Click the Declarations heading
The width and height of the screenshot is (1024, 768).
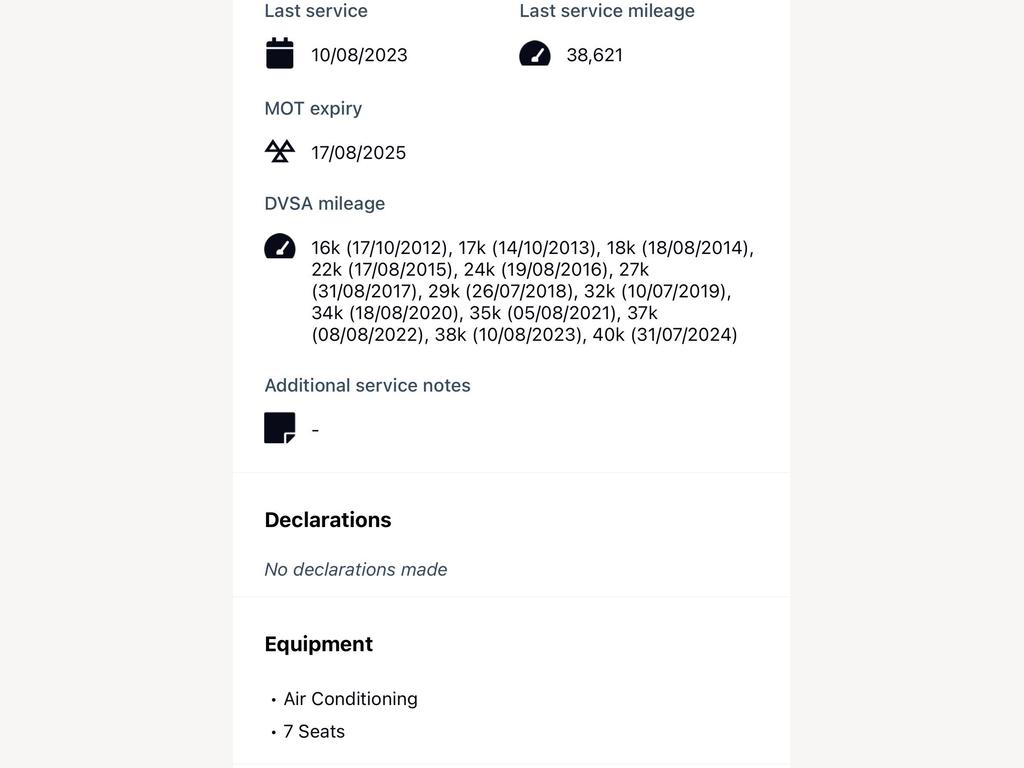[328, 520]
